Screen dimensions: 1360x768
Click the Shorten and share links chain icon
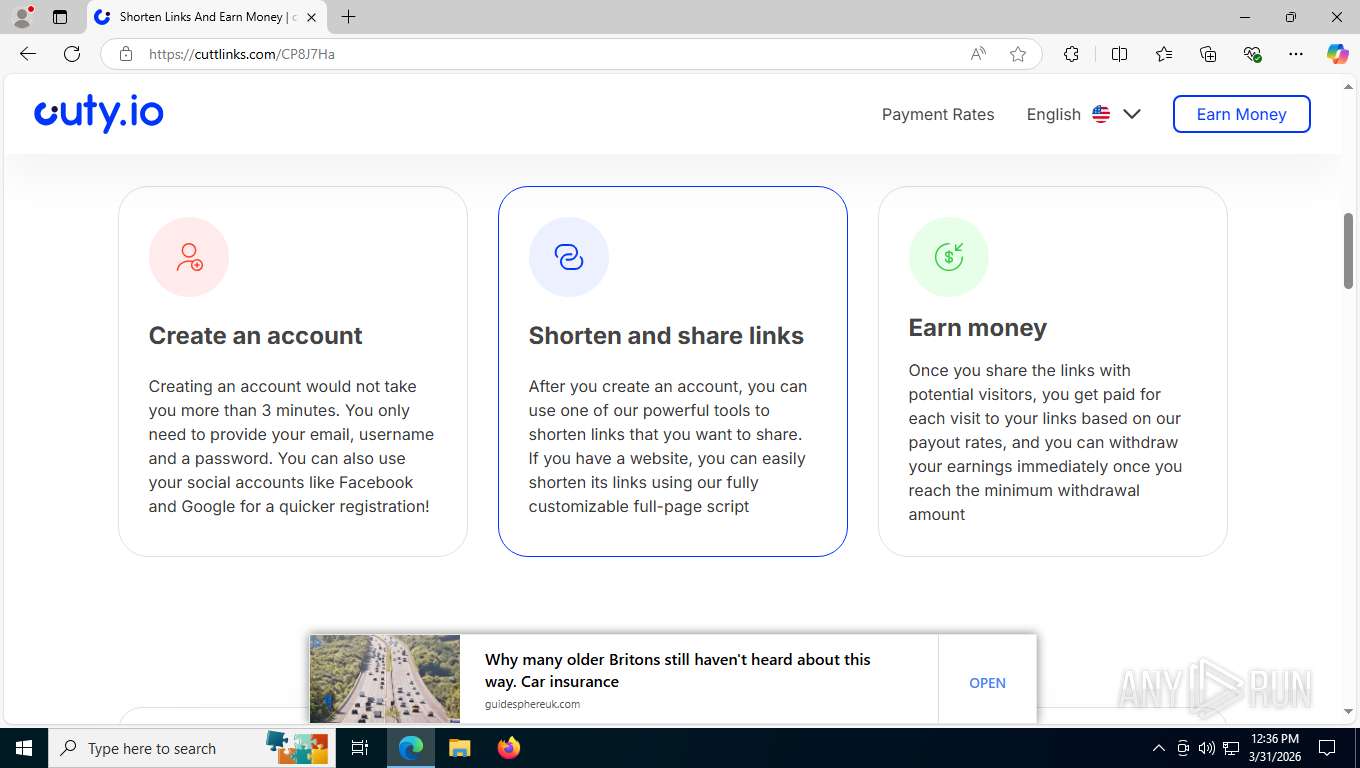coord(569,257)
